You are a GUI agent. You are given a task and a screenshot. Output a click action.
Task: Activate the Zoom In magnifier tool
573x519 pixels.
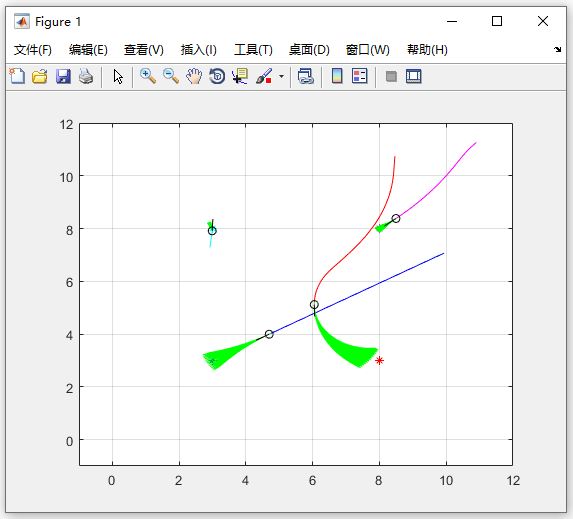click(148, 76)
